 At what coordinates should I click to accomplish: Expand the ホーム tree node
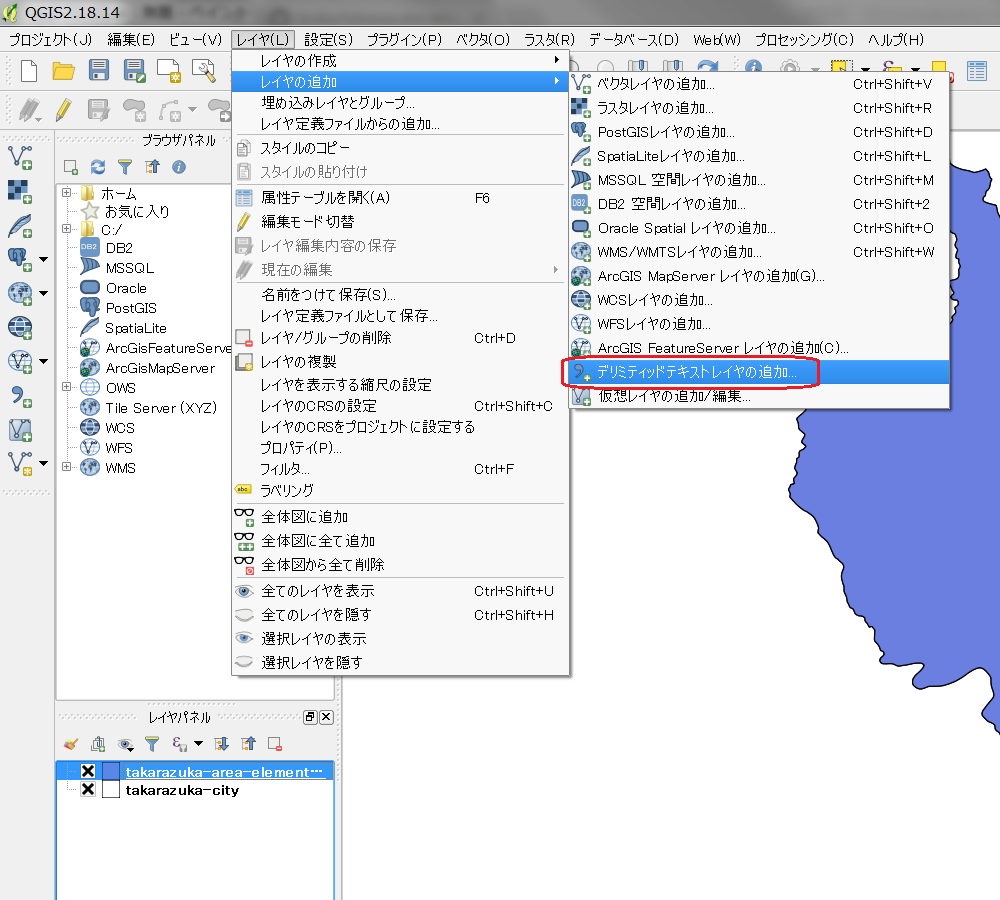(66, 192)
